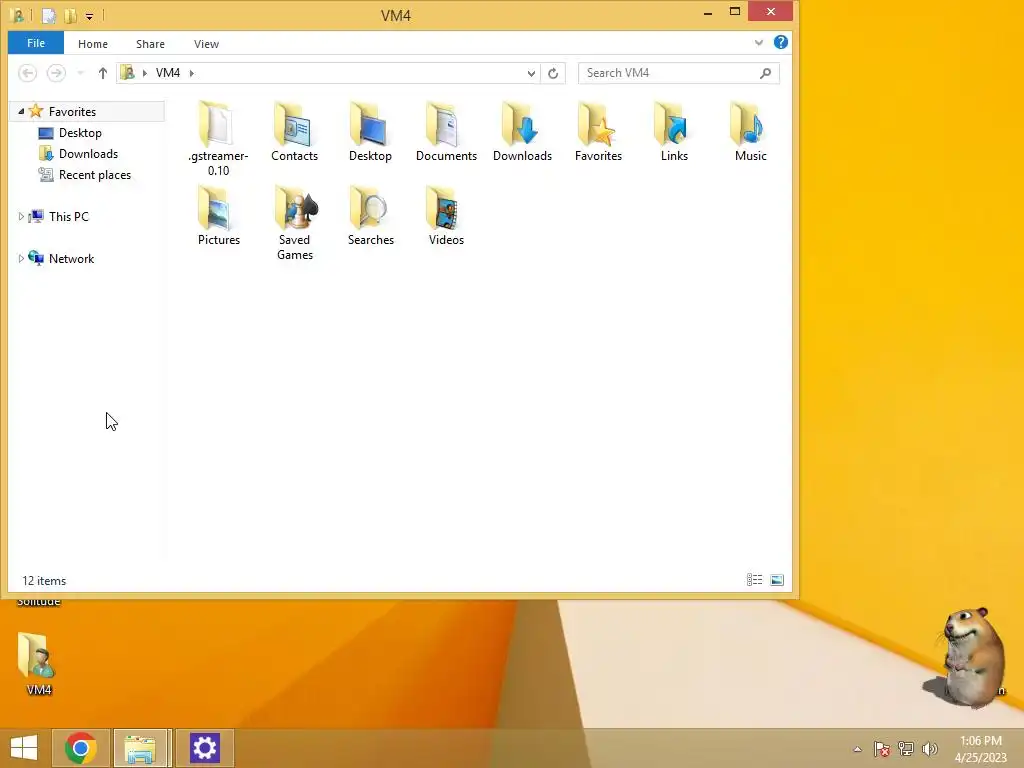The image size is (1024, 768).
Task: Open the address bar history dropdown
Action: (x=531, y=73)
